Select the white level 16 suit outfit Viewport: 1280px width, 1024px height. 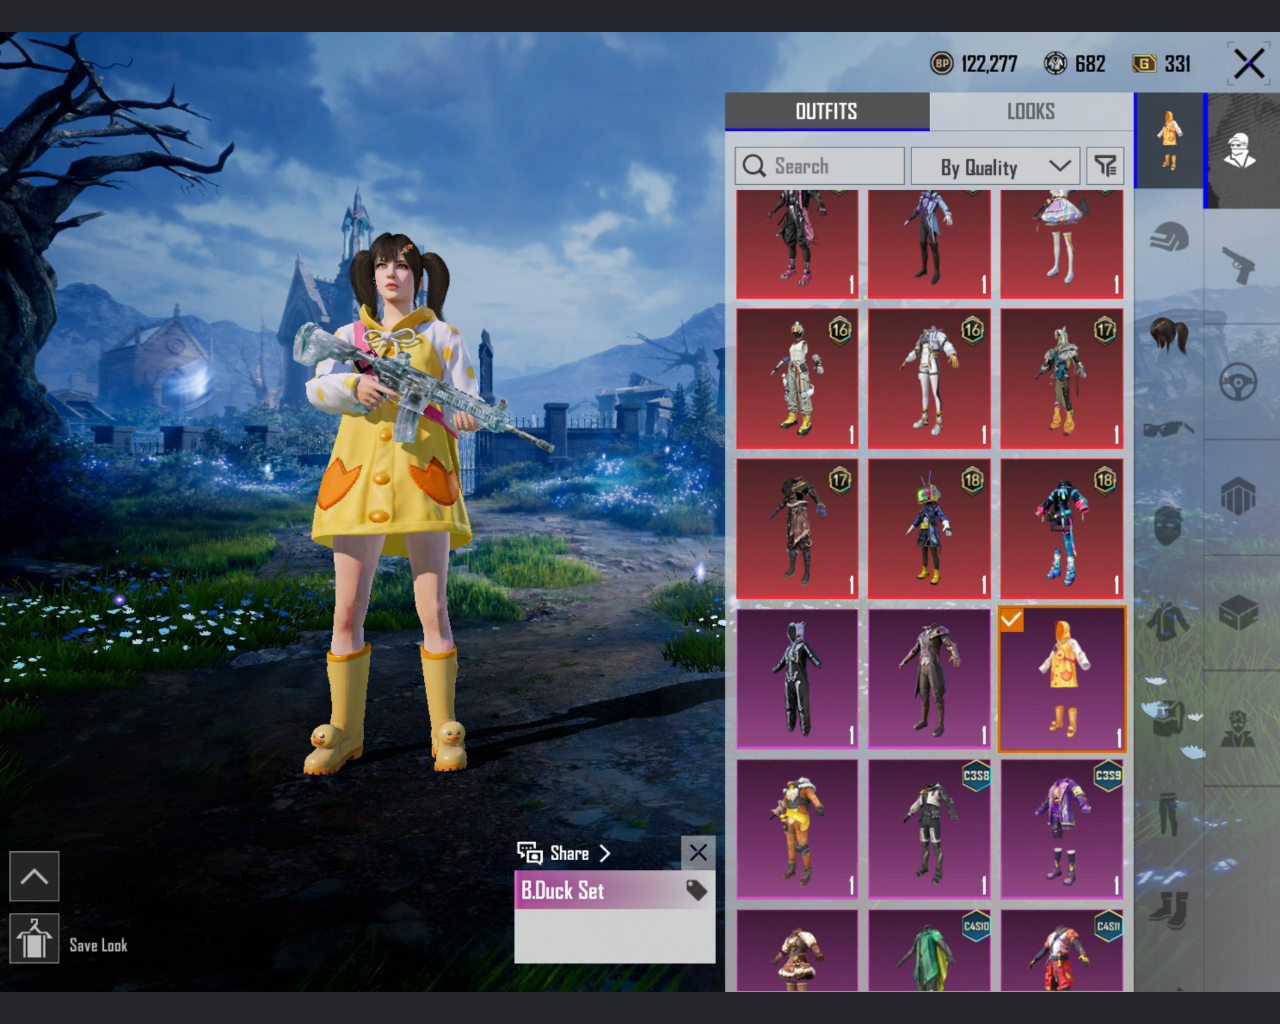click(929, 378)
